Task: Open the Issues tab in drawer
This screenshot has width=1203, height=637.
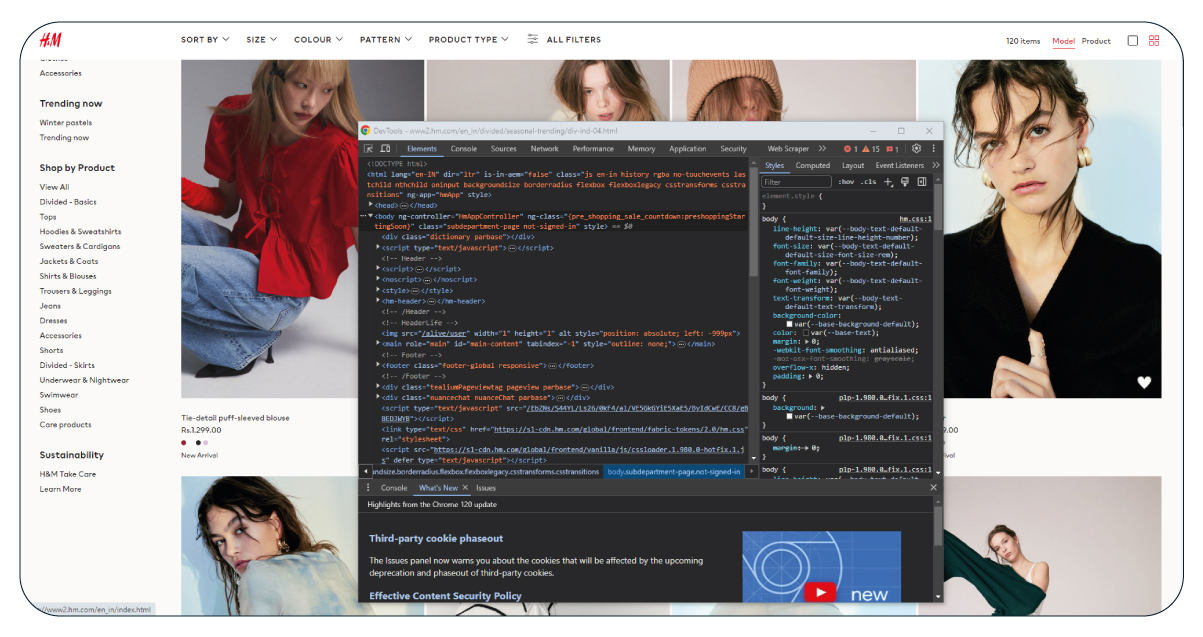Action: 486,488
